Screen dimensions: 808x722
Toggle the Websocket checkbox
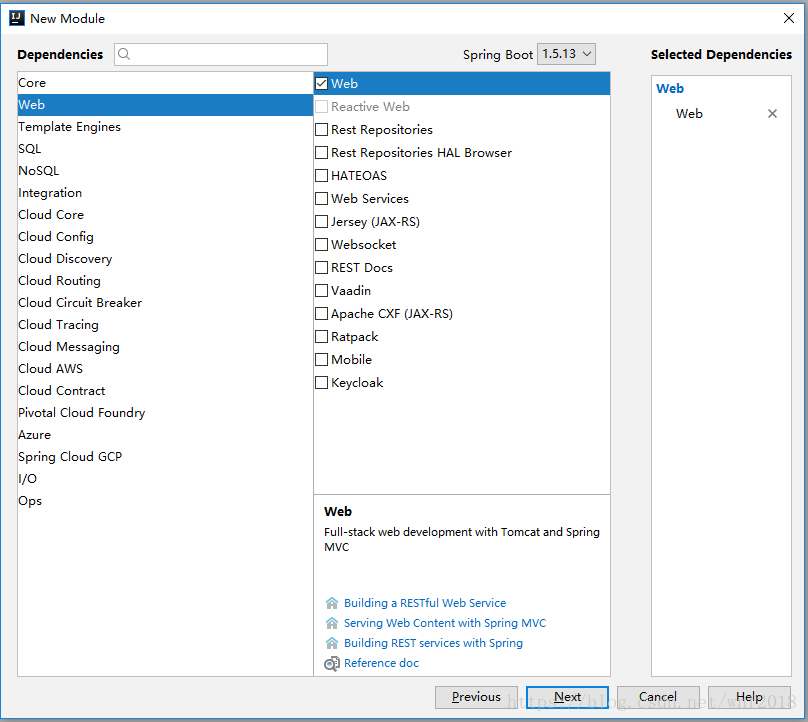[322, 244]
